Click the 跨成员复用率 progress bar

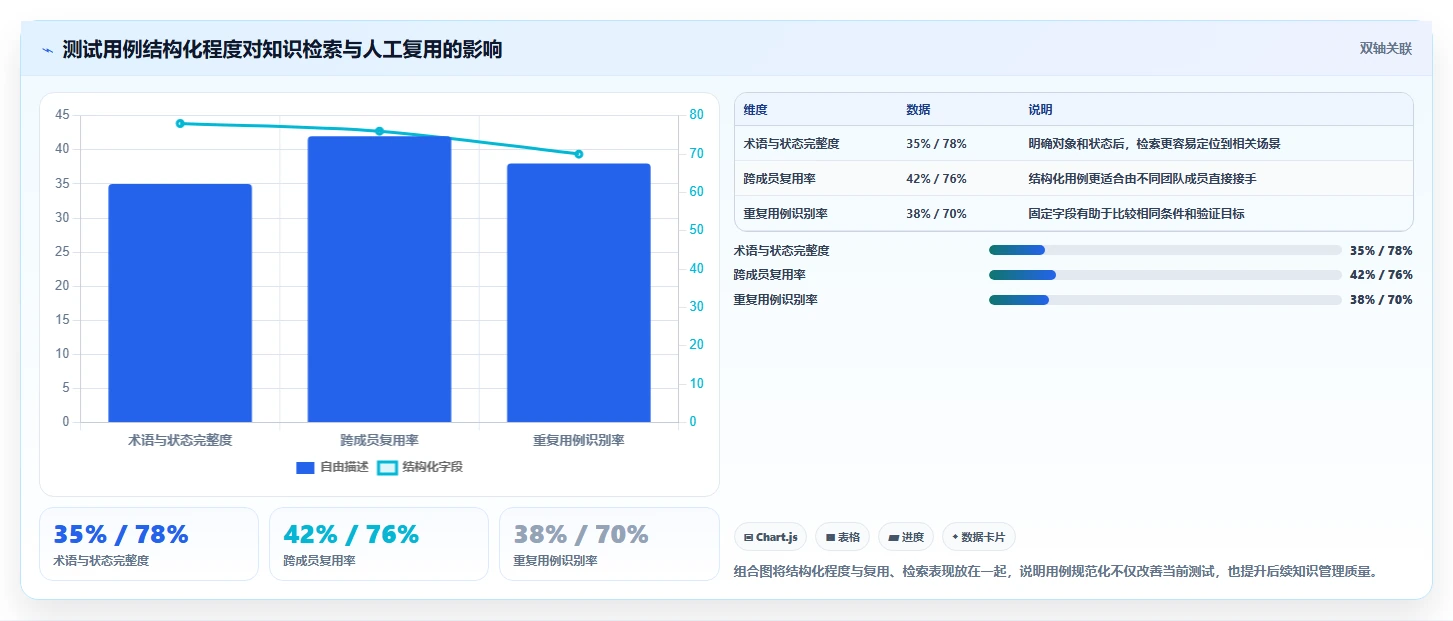(1165, 275)
